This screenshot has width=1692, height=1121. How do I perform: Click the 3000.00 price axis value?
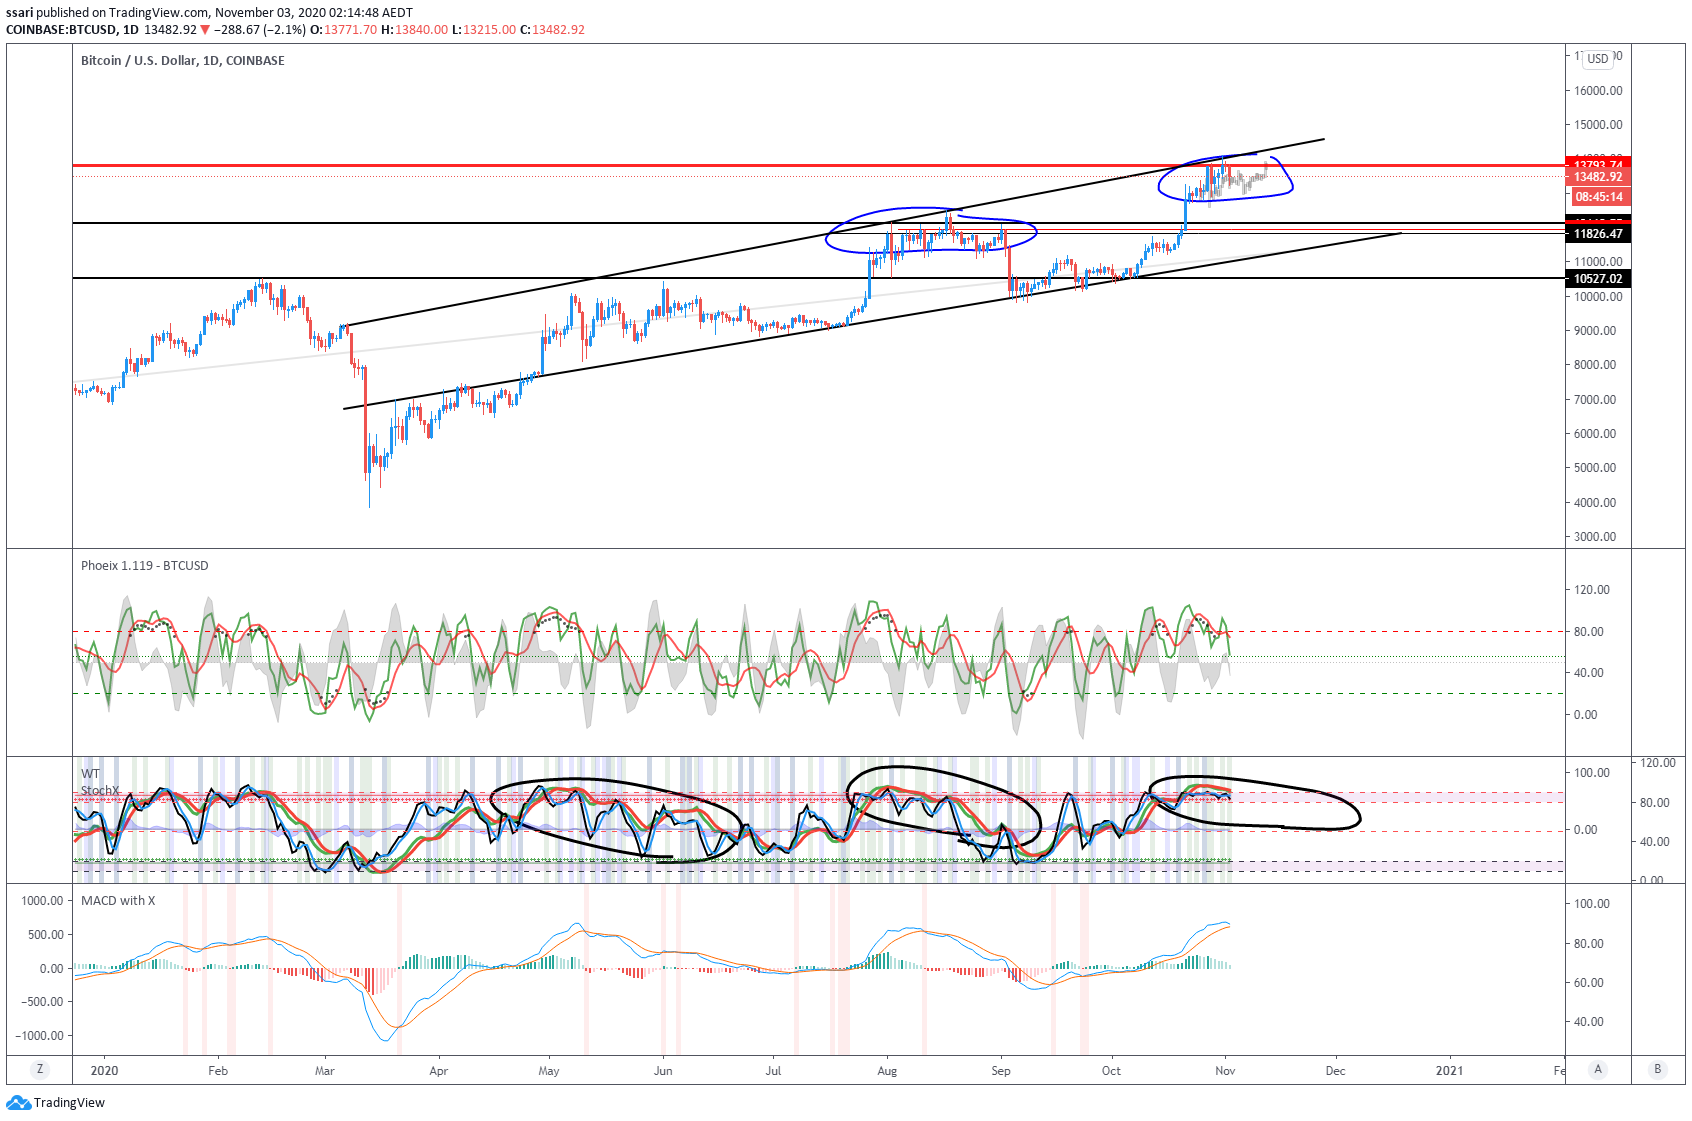[1595, 536]
